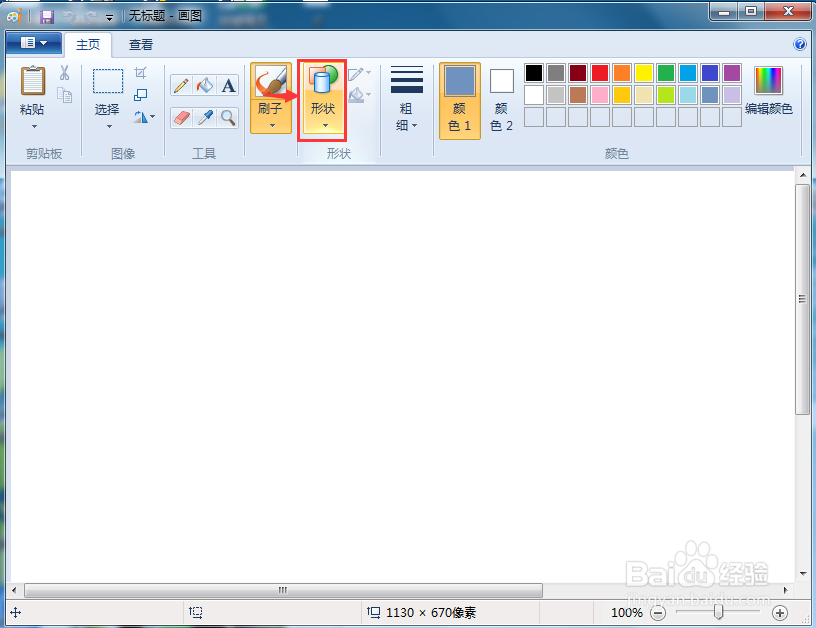Expand the Size dropdown arrow
Screen dimensions: 816x628
414,125
